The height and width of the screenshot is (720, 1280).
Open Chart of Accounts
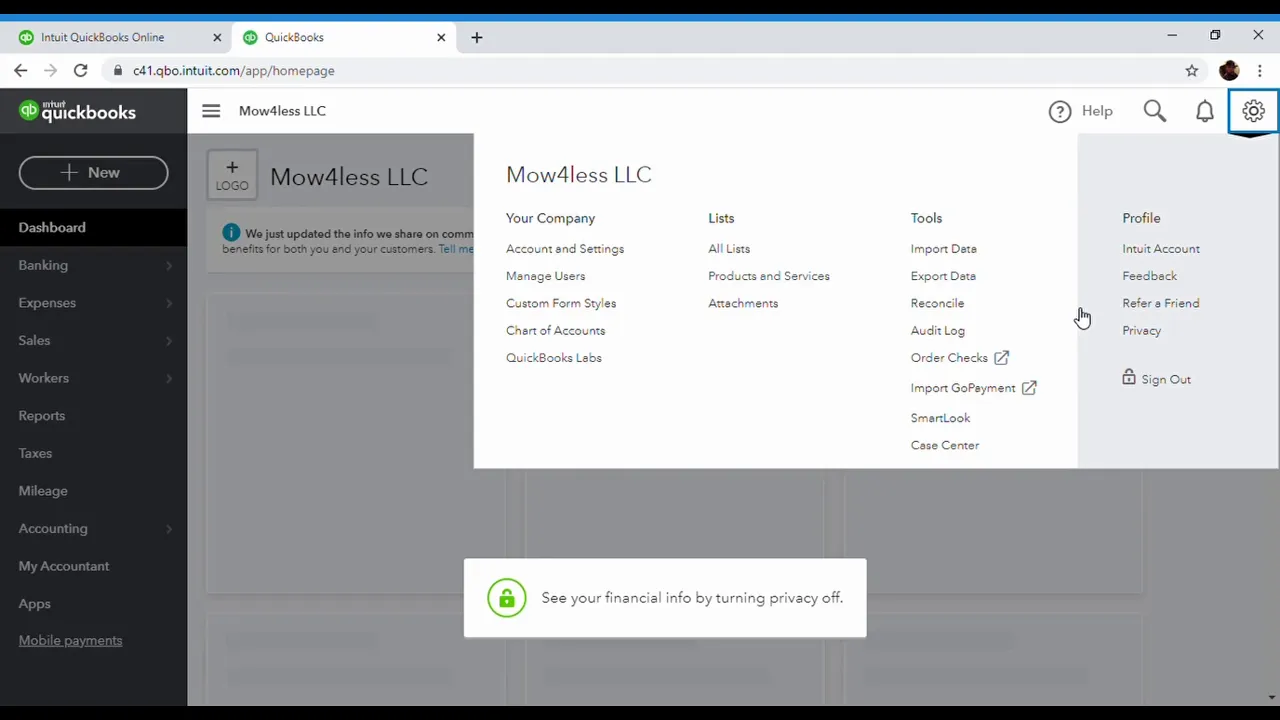pyautogui.click(x=555, y=330)
